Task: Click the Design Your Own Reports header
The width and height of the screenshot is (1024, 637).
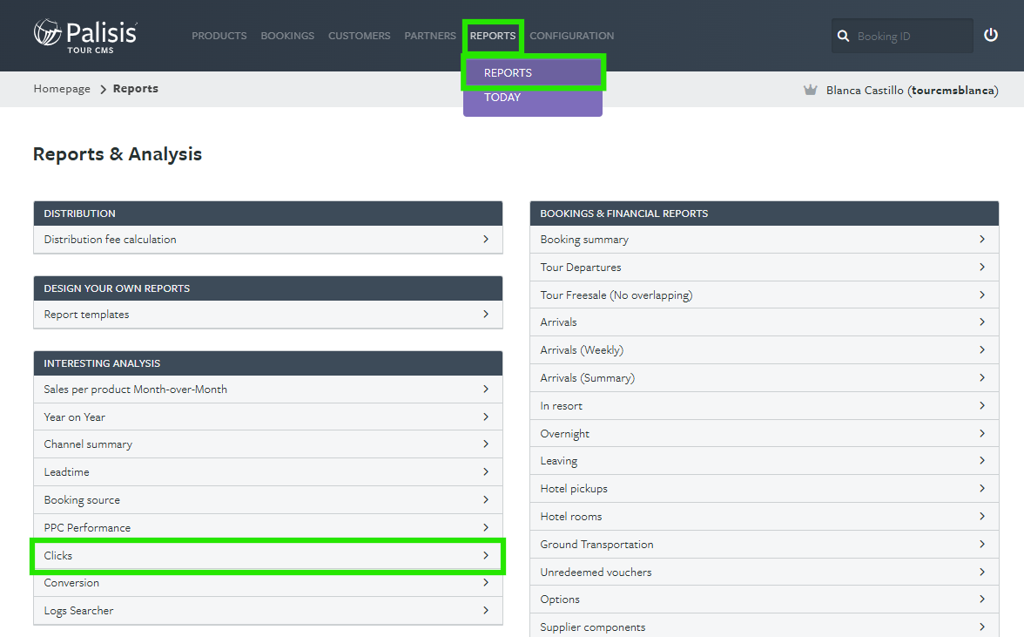Action: point(268,289)
